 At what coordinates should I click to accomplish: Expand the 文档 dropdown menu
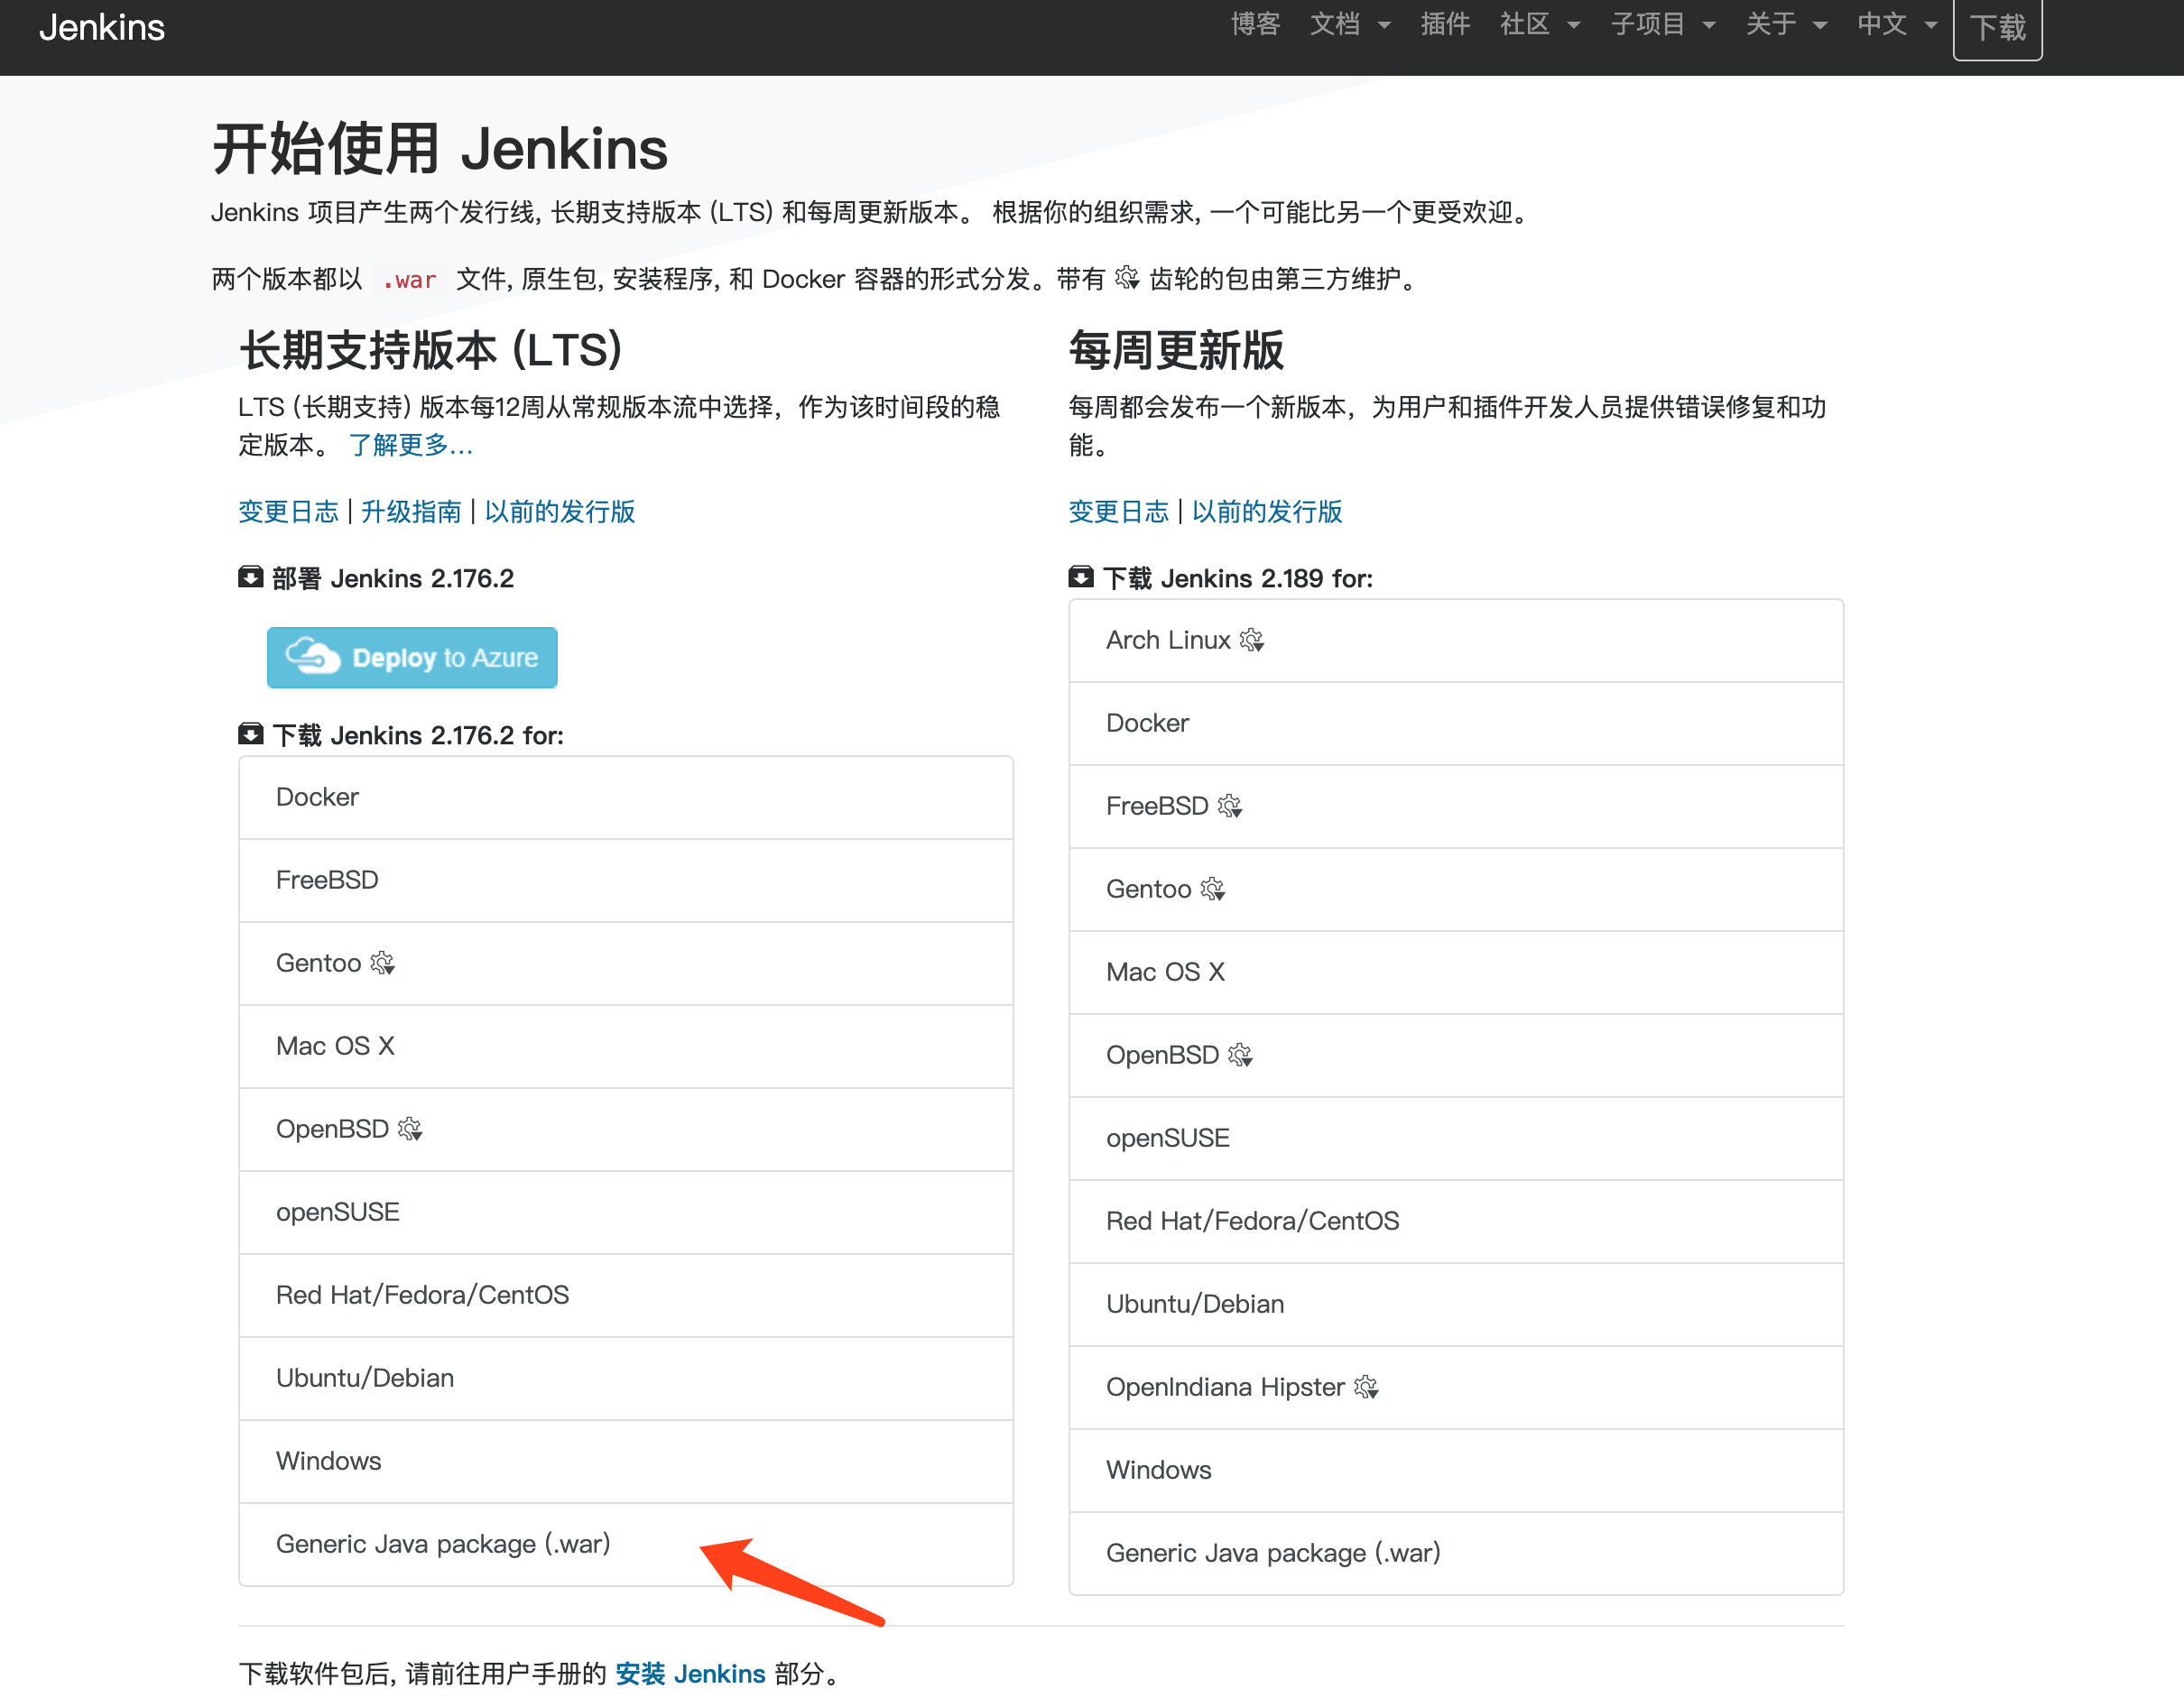(x=1350, y=24)
